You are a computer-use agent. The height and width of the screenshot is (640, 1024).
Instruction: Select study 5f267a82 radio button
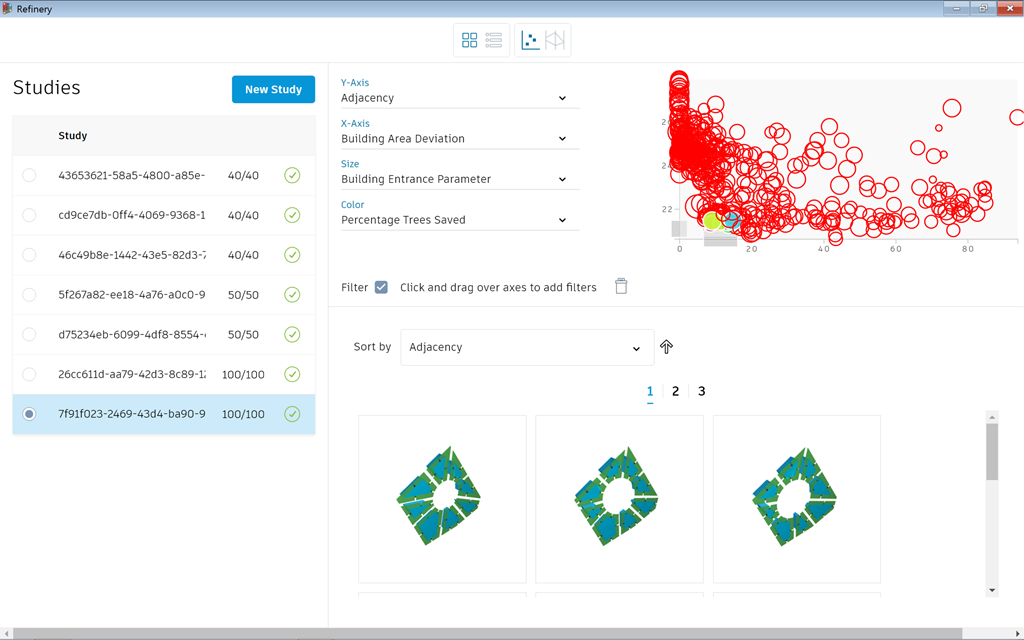pyautogui.click(x=29, y=295)
